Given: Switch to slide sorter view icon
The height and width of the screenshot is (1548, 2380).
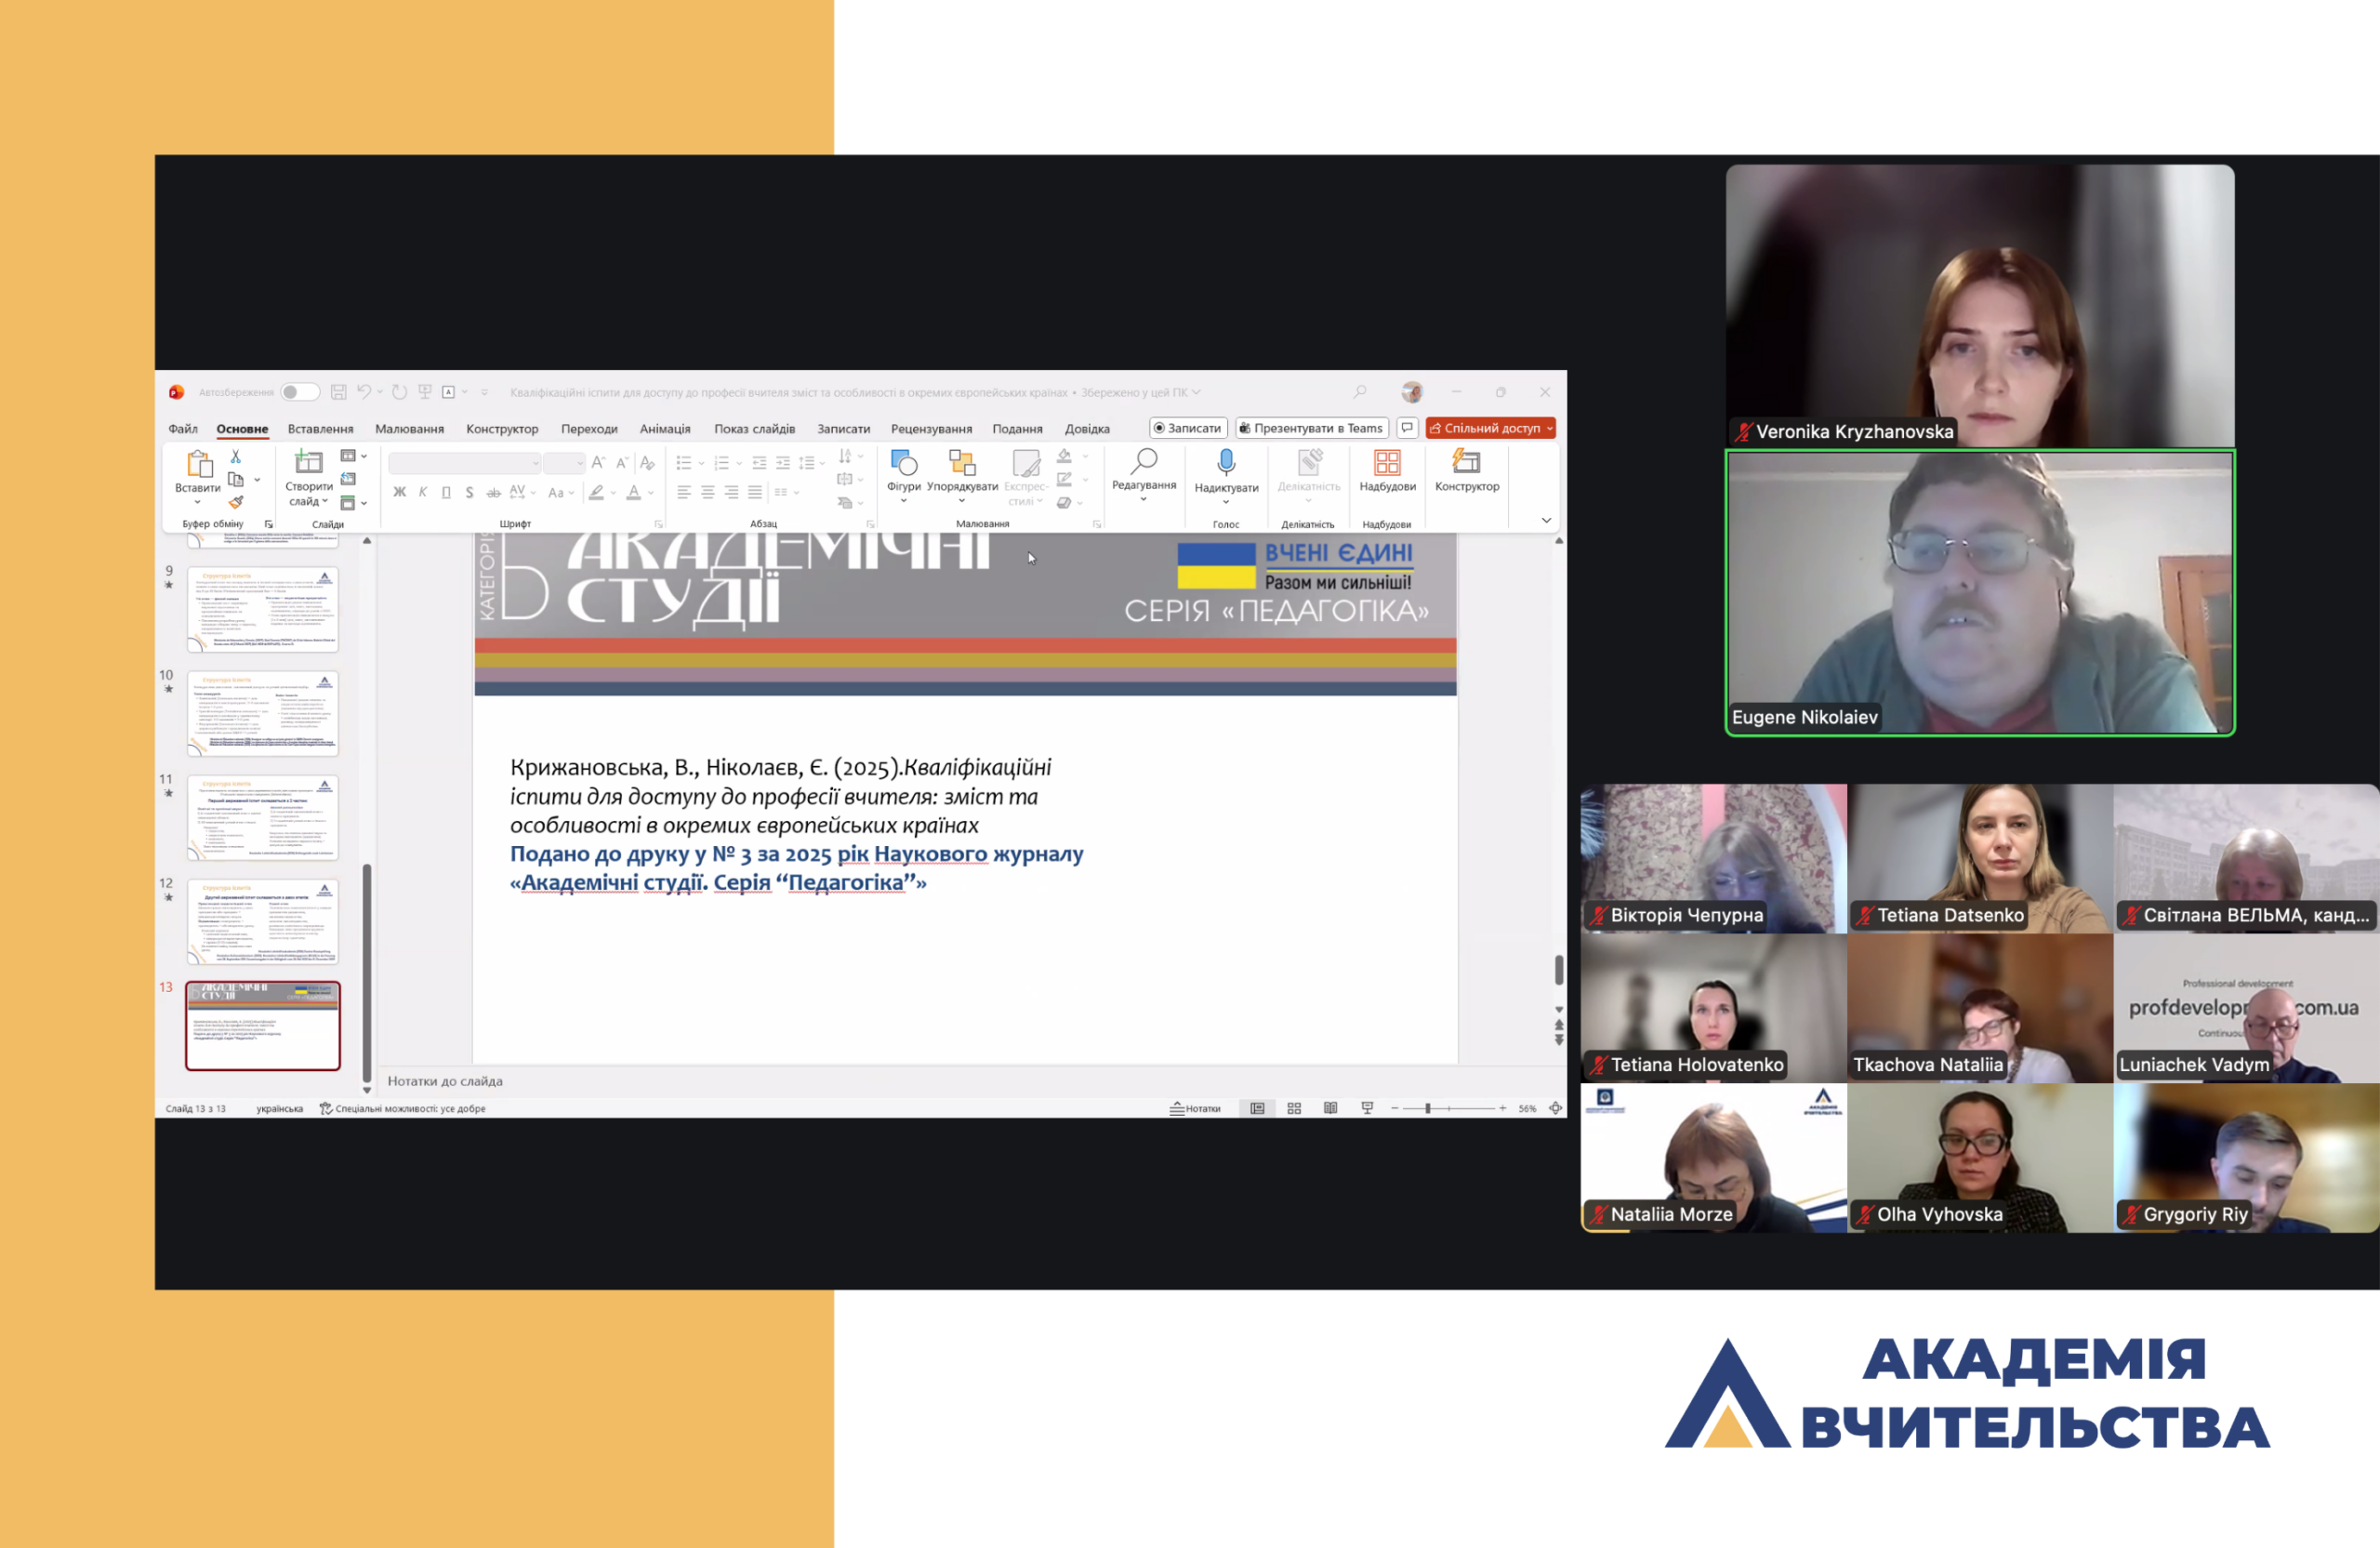Looking at the screenshot, I should (x=1294, y=1108).
